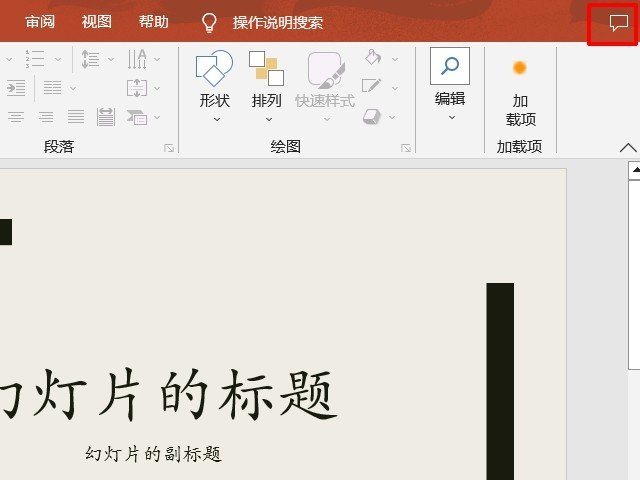The height and width of the screenshot is (480, 640).
Task: Select the 幻灯片的副标题 subtitle text
Action: click(153, 454)
